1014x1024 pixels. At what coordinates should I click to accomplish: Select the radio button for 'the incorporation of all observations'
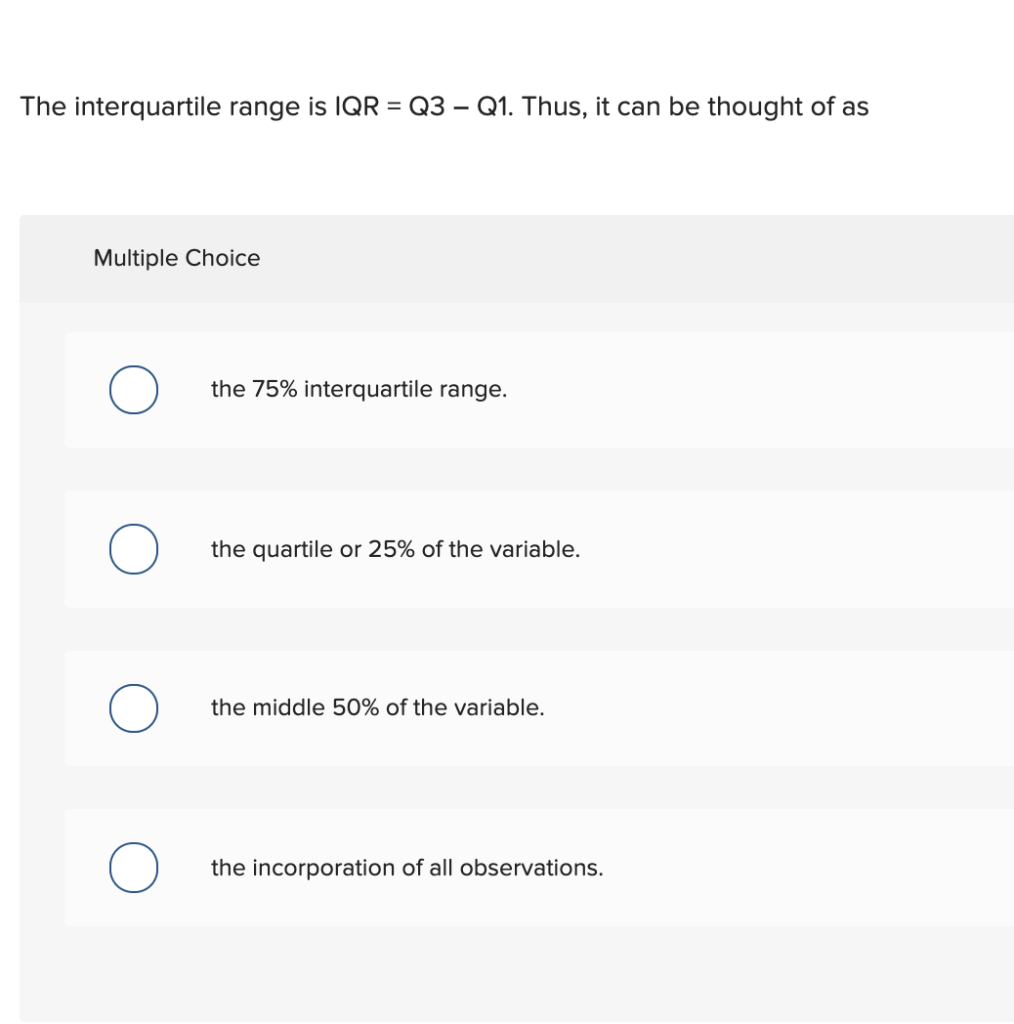coord(133,868)
